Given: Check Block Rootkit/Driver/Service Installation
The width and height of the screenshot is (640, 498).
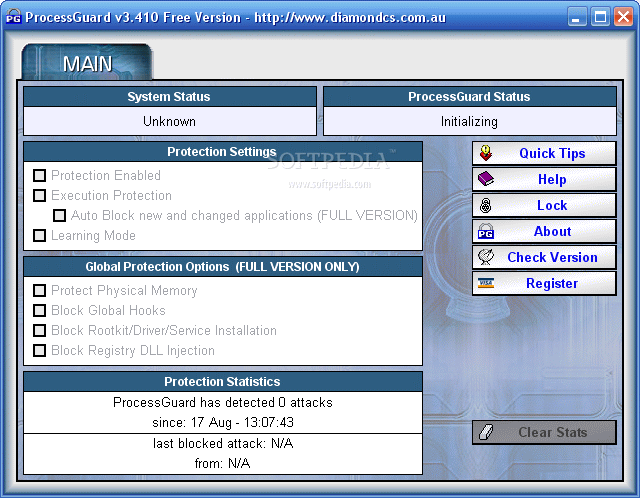Looking at the screenshot, I should coord(40,331).
